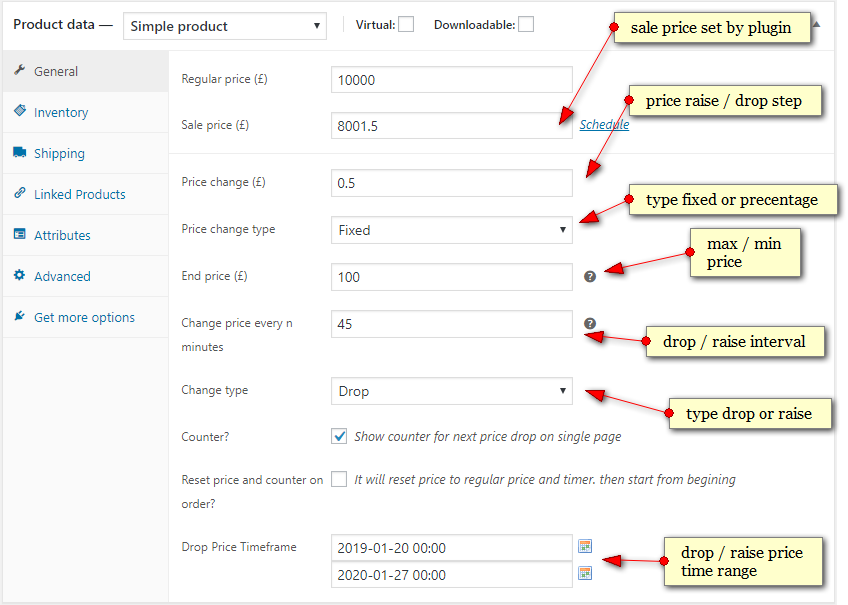Open the Price change type dropdown
The width and height of the screenshot is (848, 605).
451,229
